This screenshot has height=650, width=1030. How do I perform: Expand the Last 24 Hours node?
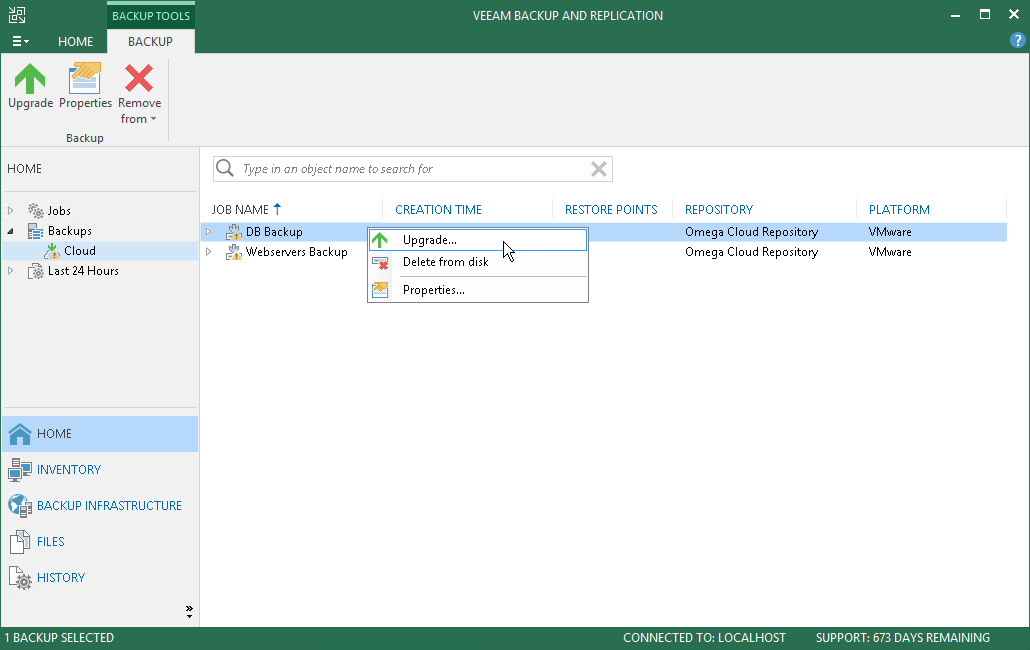click(11, 271)
